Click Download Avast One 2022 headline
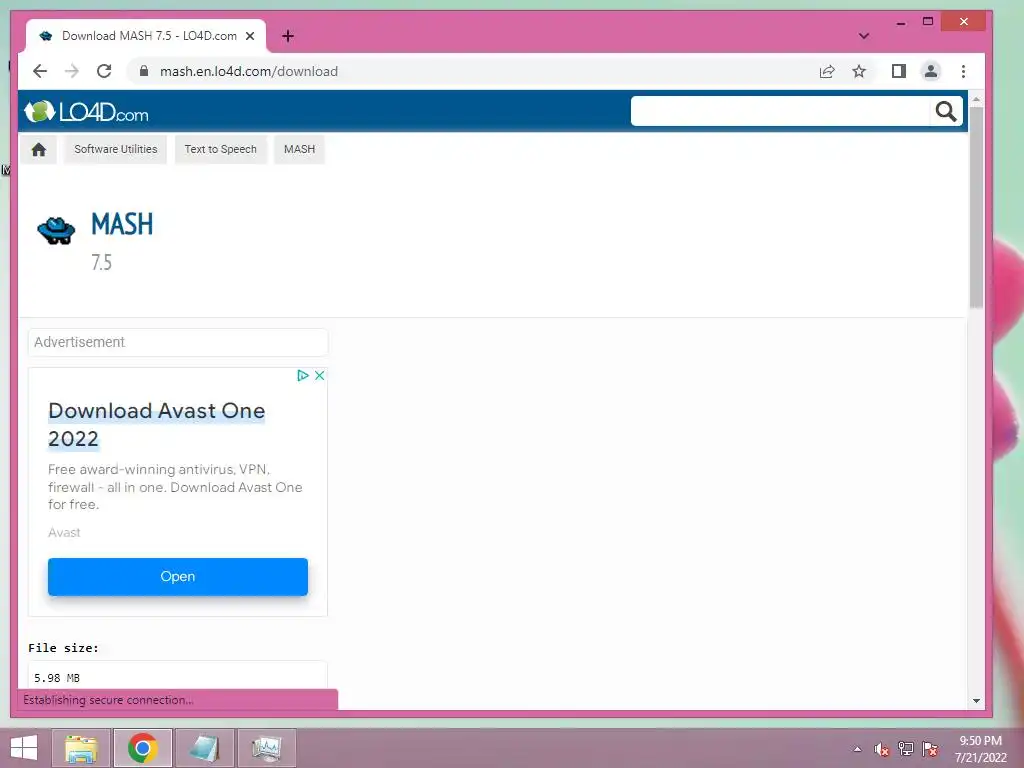 click(157, 424)
